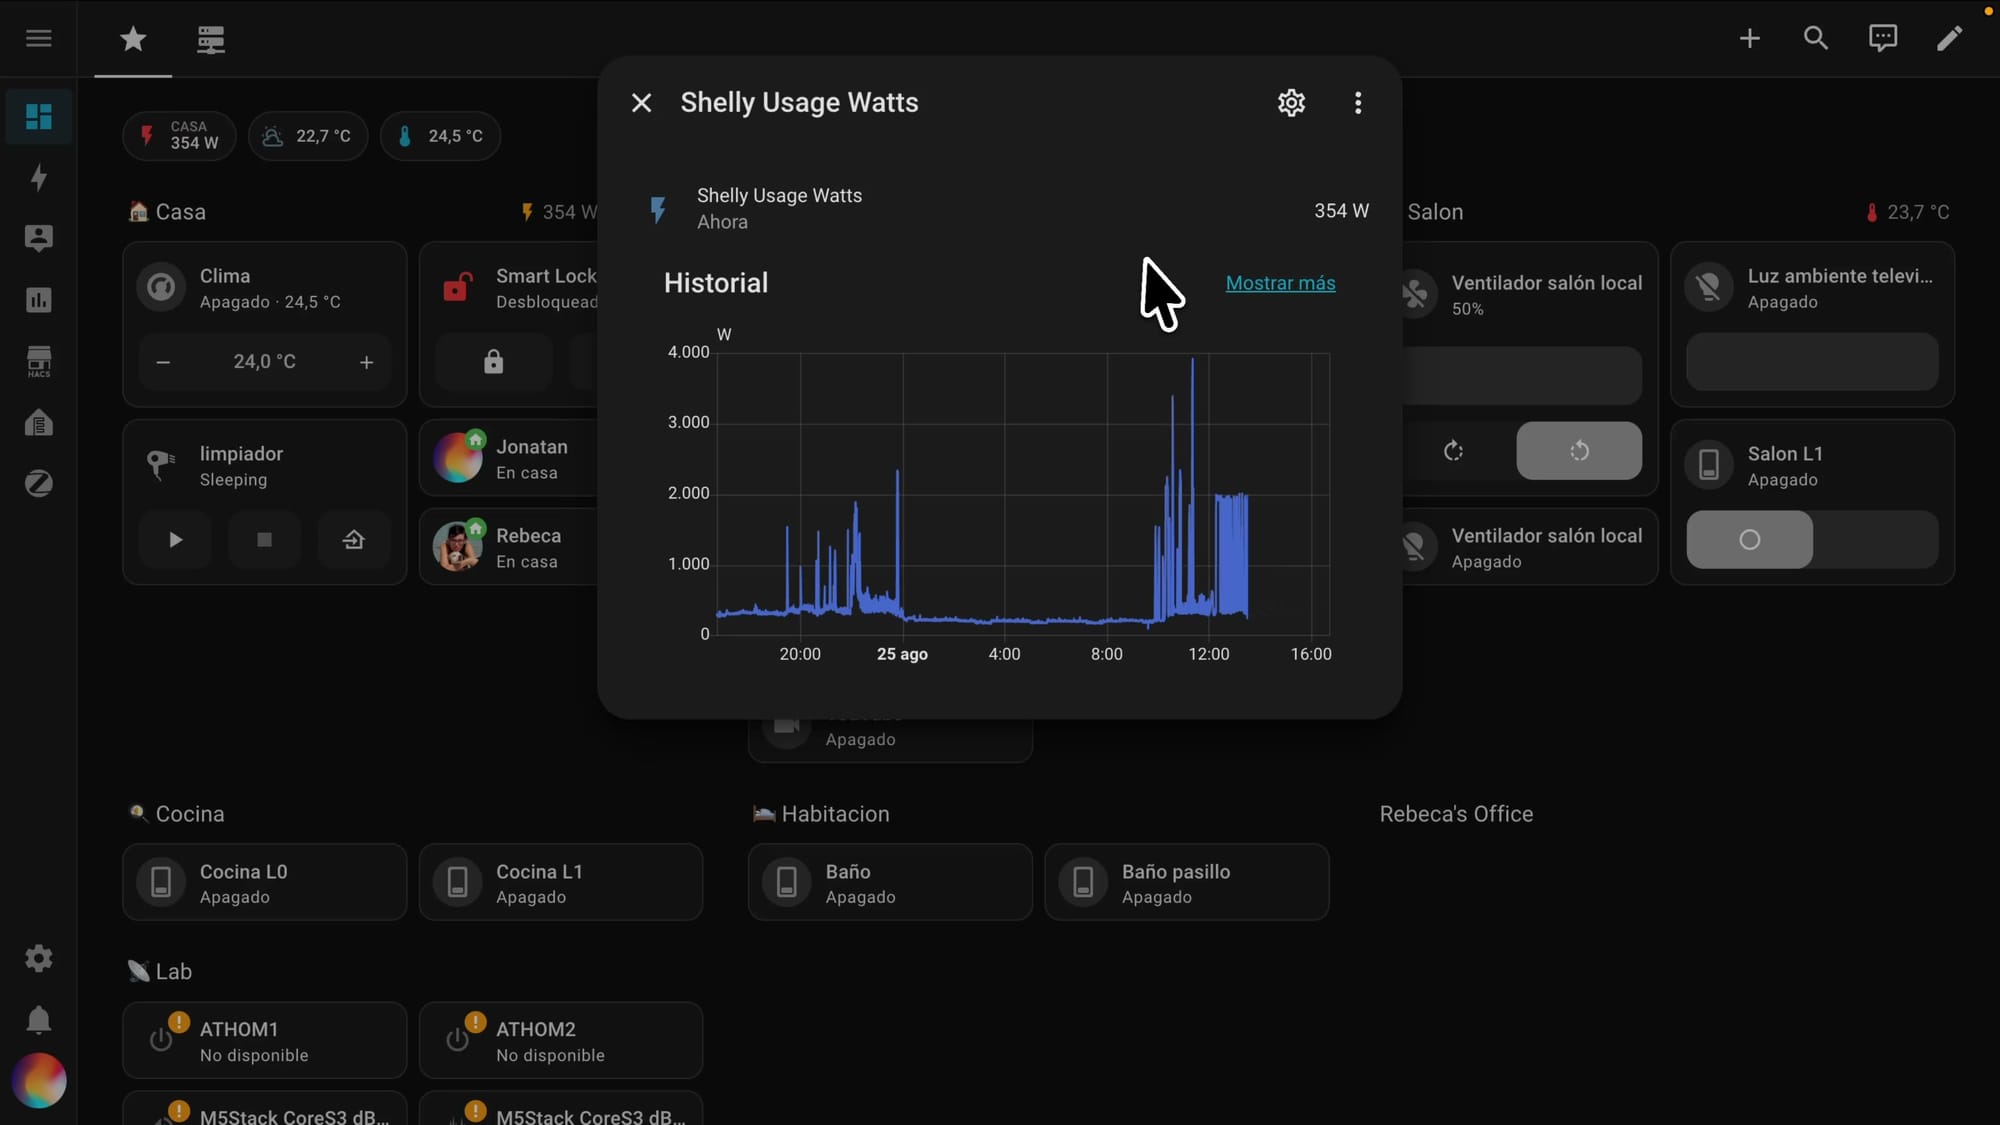Open the circular slash sidebar icon
The height and width of the screenshot is (1125, 2000).
(38, 483)
